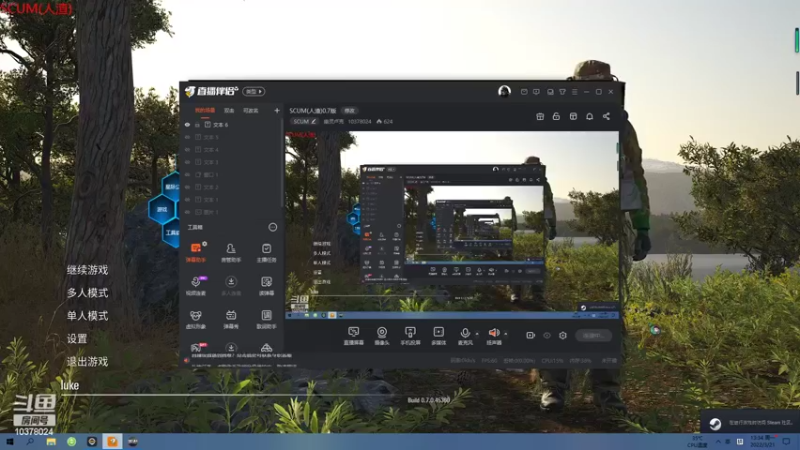Open the hamburger menu in title bar
This screenshot has width=800, height=450.
click(574, 92)
